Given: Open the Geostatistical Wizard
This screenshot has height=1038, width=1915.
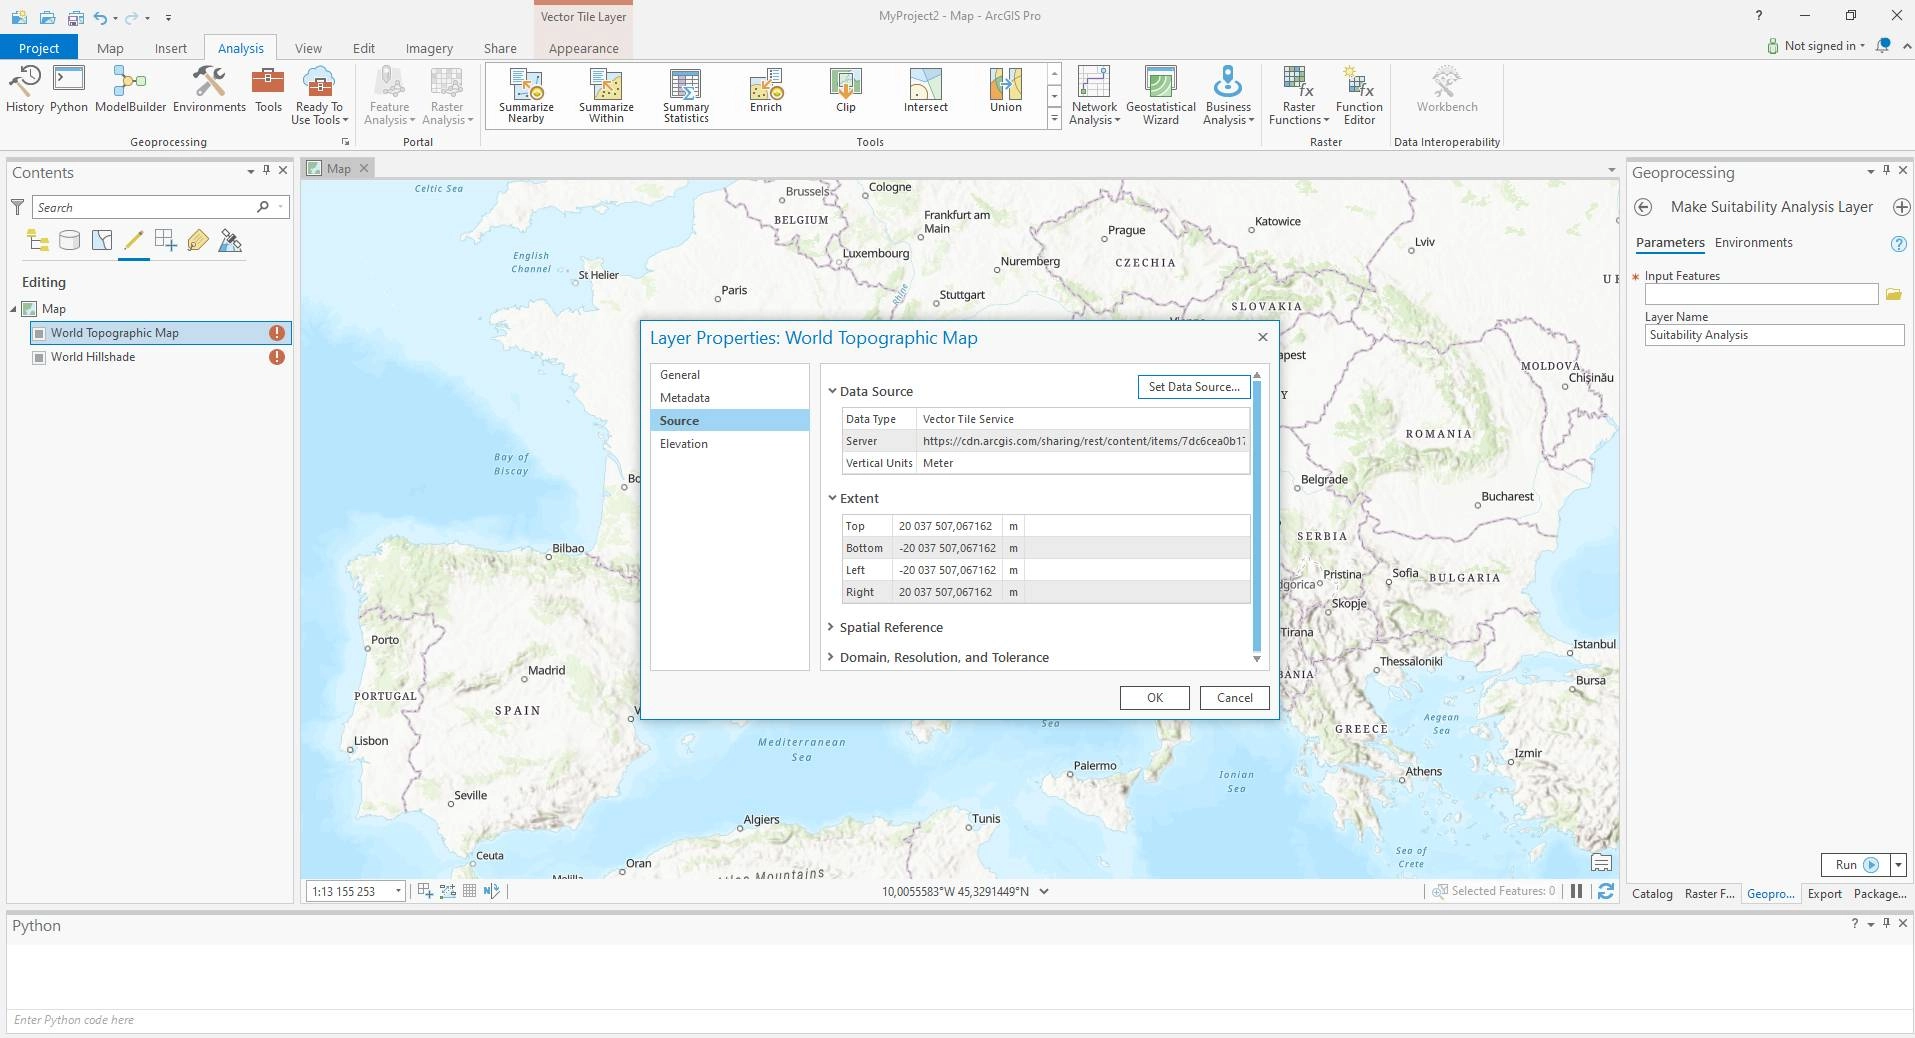Looking at the screenshot, I should point(1161,95).
